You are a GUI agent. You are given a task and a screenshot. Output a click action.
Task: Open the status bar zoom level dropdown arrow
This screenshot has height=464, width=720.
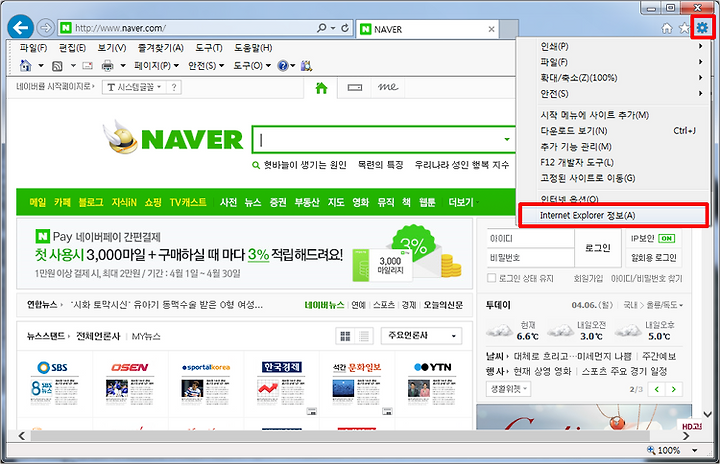click(x=695, y=450)
